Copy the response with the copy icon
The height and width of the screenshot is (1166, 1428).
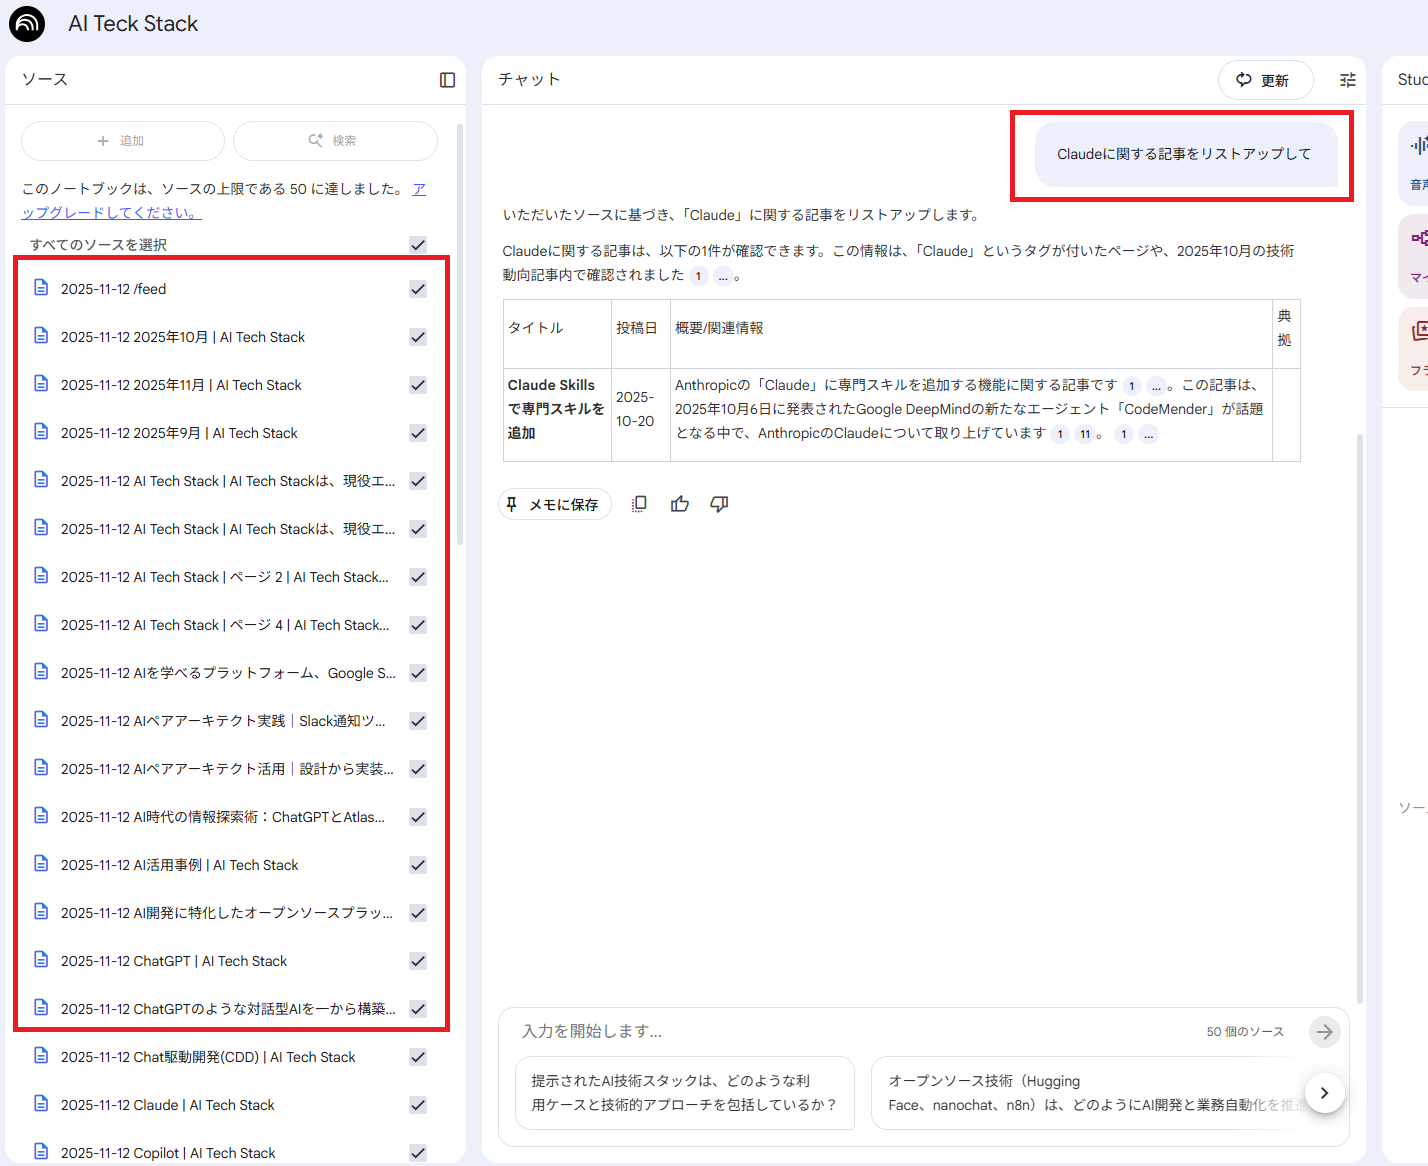[639, 504]
